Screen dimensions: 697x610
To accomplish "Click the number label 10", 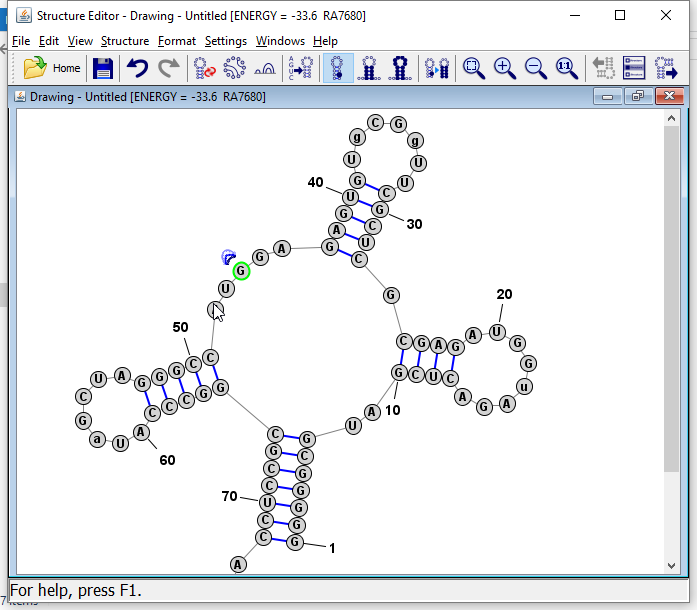I will (393, 410).
